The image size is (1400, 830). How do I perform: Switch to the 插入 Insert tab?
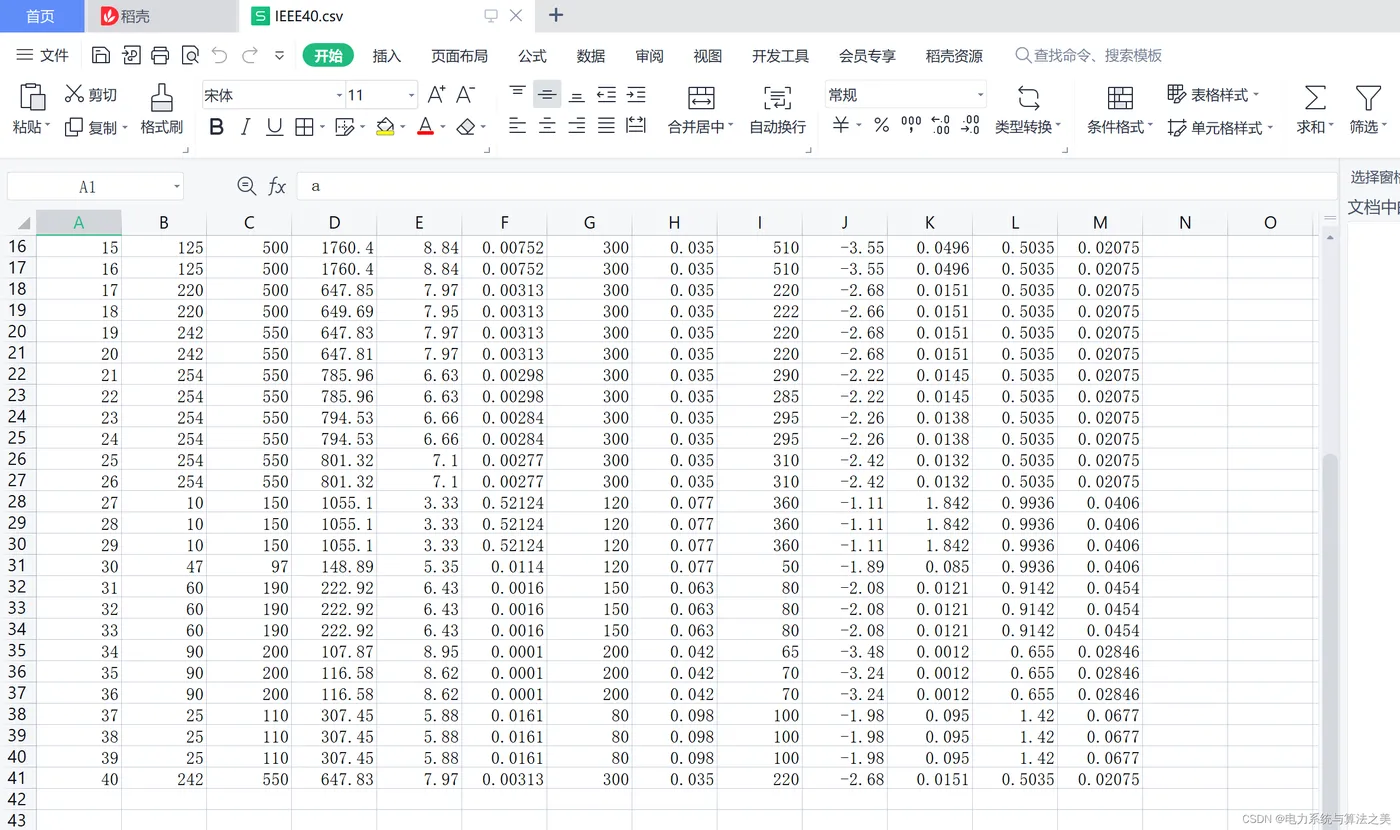point(387,56)
